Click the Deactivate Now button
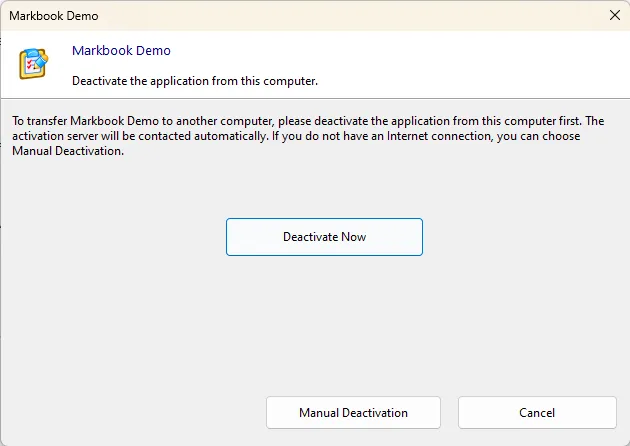The image size is (630, 446). tap(324, 237)
